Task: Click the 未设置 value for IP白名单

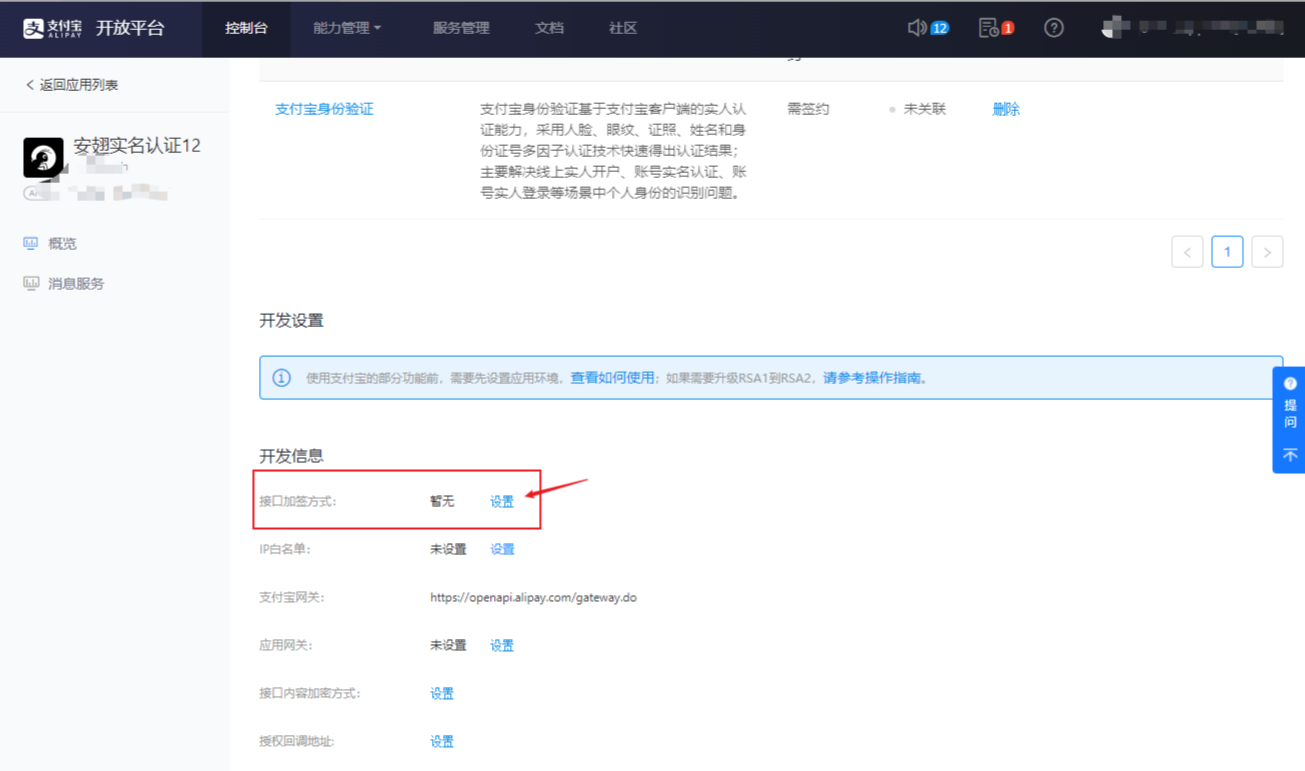Action: tap(448, 549)
